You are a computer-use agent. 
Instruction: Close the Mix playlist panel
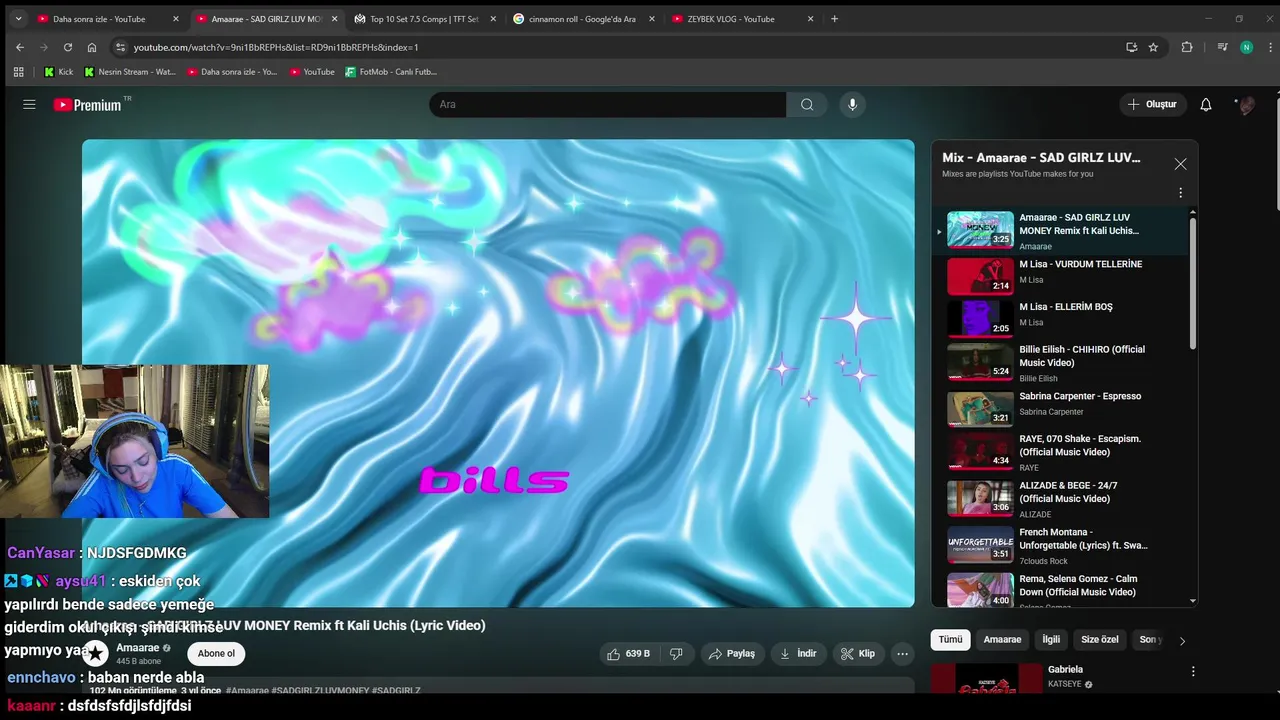[x=1180, y=164]
